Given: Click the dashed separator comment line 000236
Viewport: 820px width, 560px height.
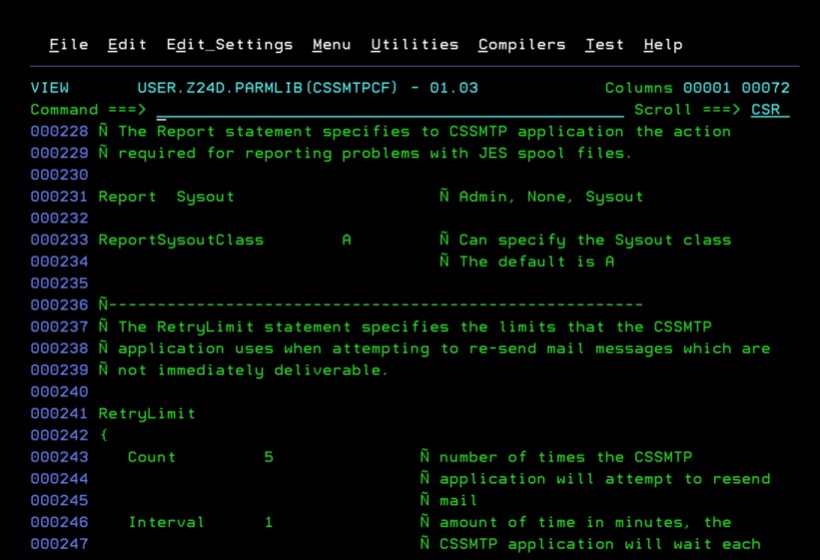Looking at the screenshot, I should tap(371, 305).
